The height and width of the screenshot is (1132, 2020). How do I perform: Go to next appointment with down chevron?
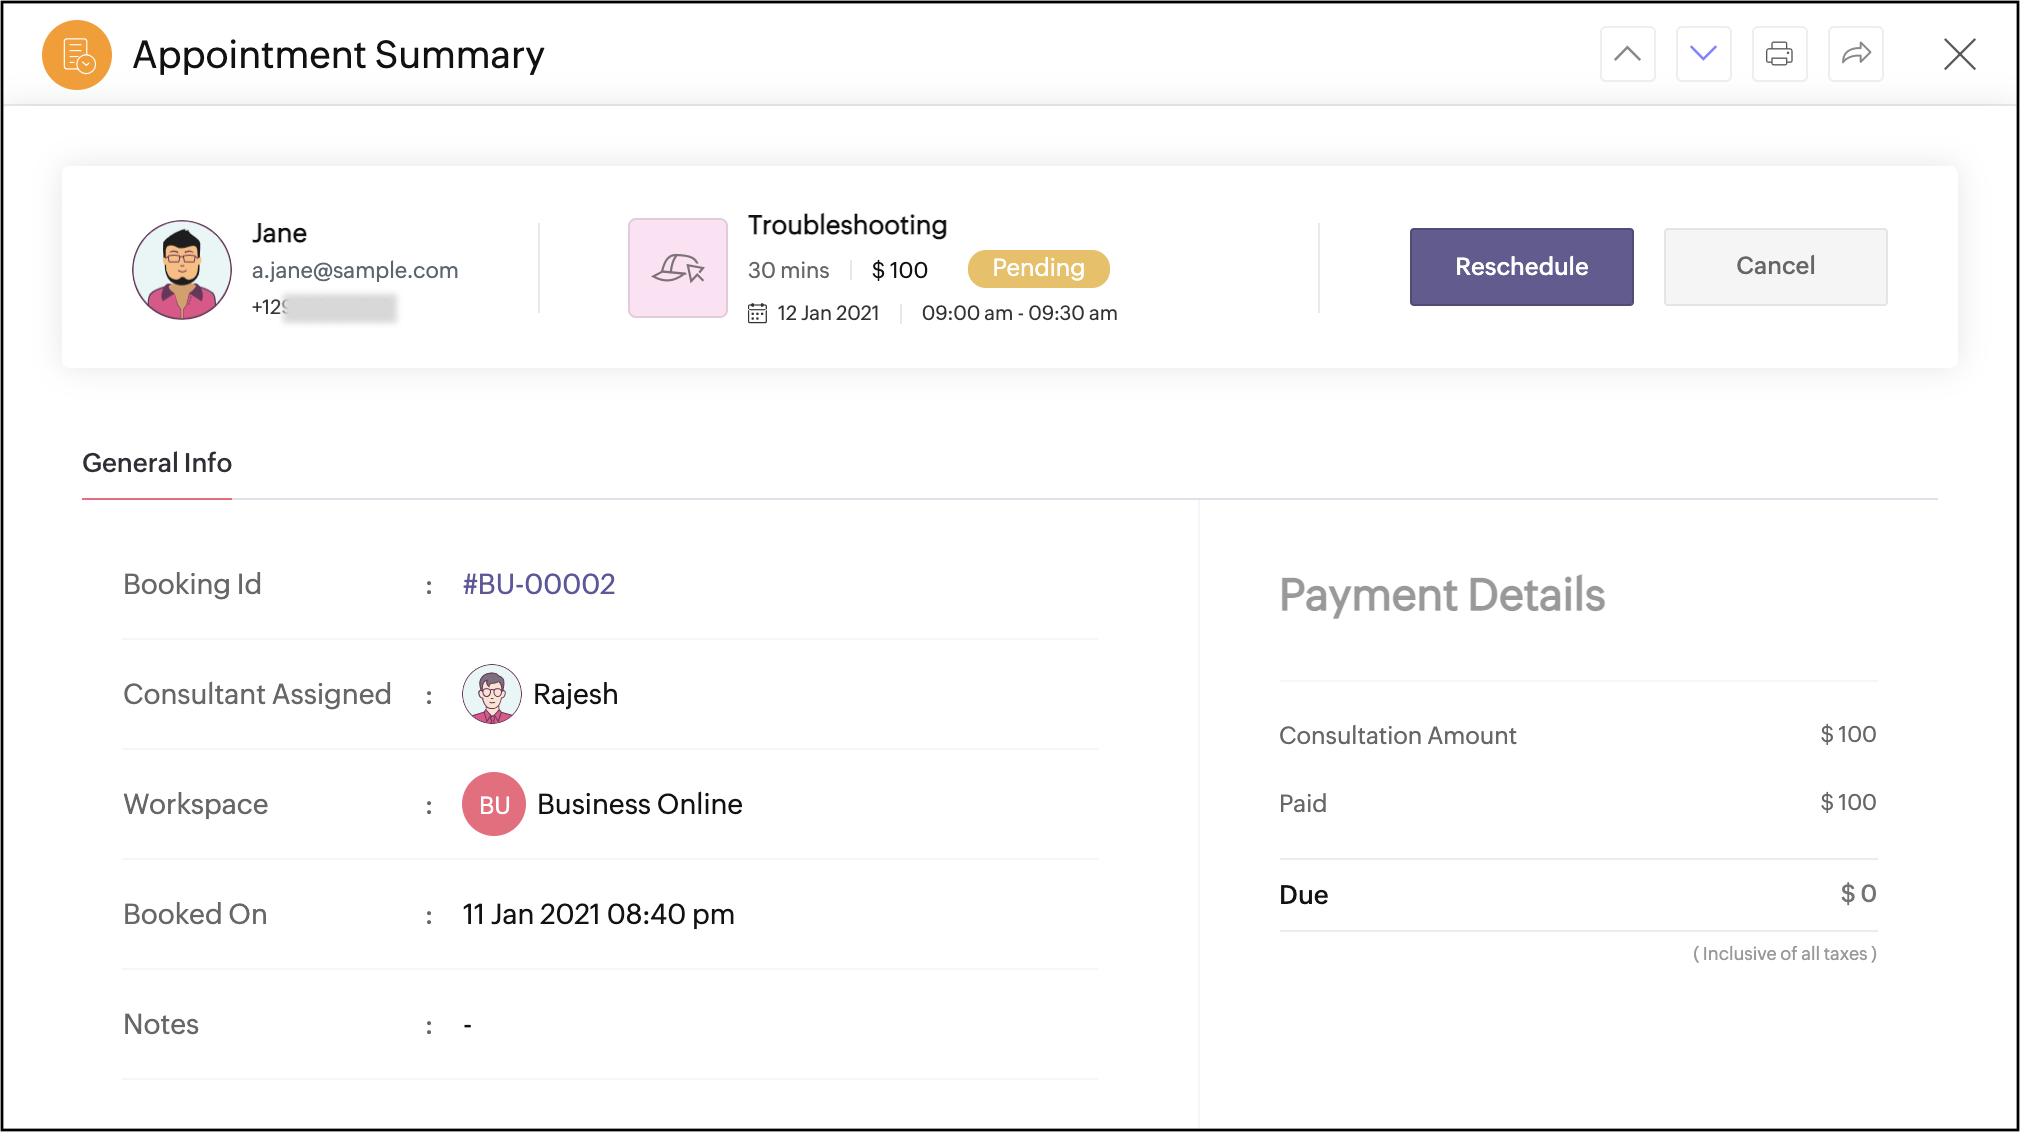click(x=1703, y=54)
